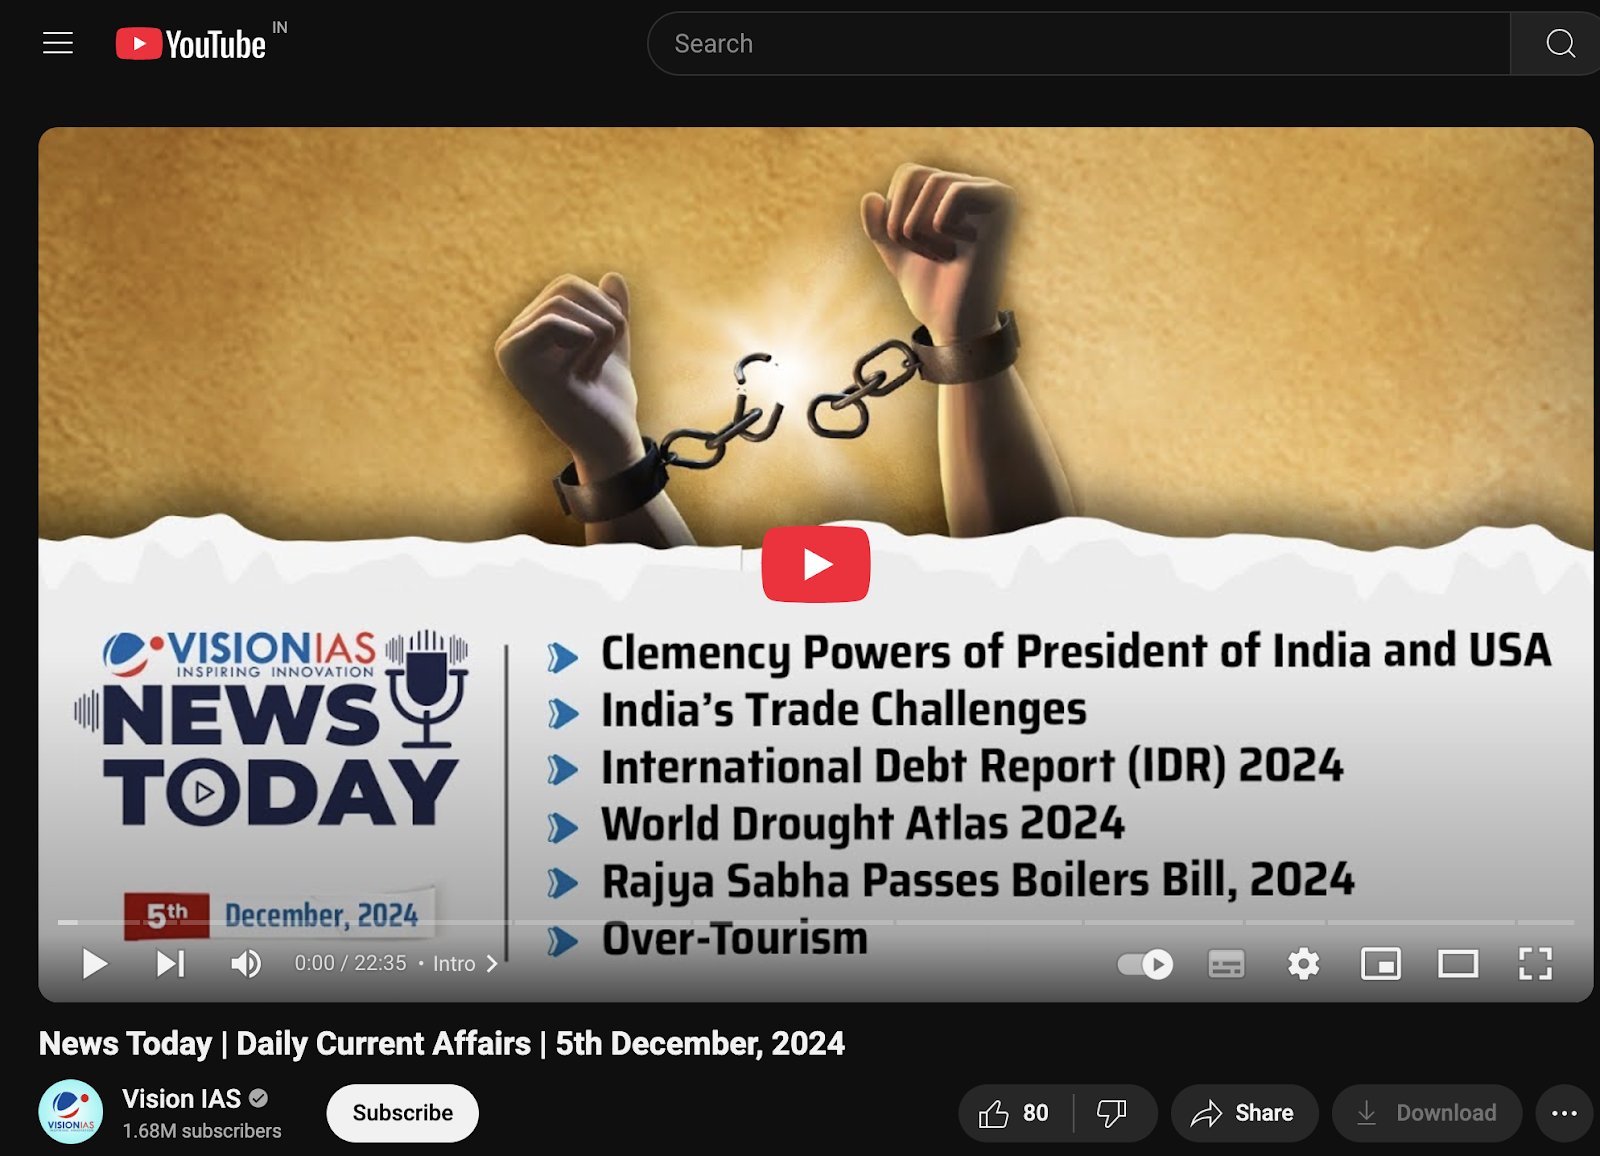Skip to the next video

point(170,964)
